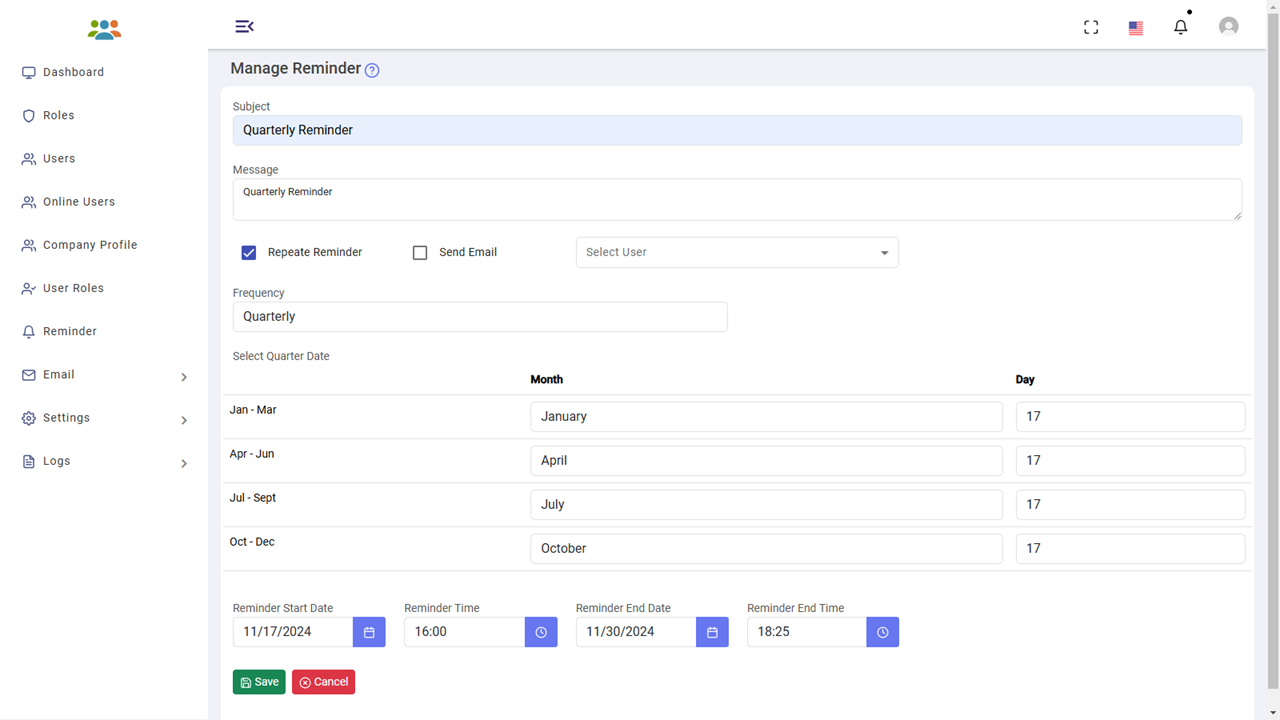The height and width of the screenshot is (720, 1280).
Task: Go to Dashboard in the sidebar
Action: pyautogui.click(x=73, y=72)
